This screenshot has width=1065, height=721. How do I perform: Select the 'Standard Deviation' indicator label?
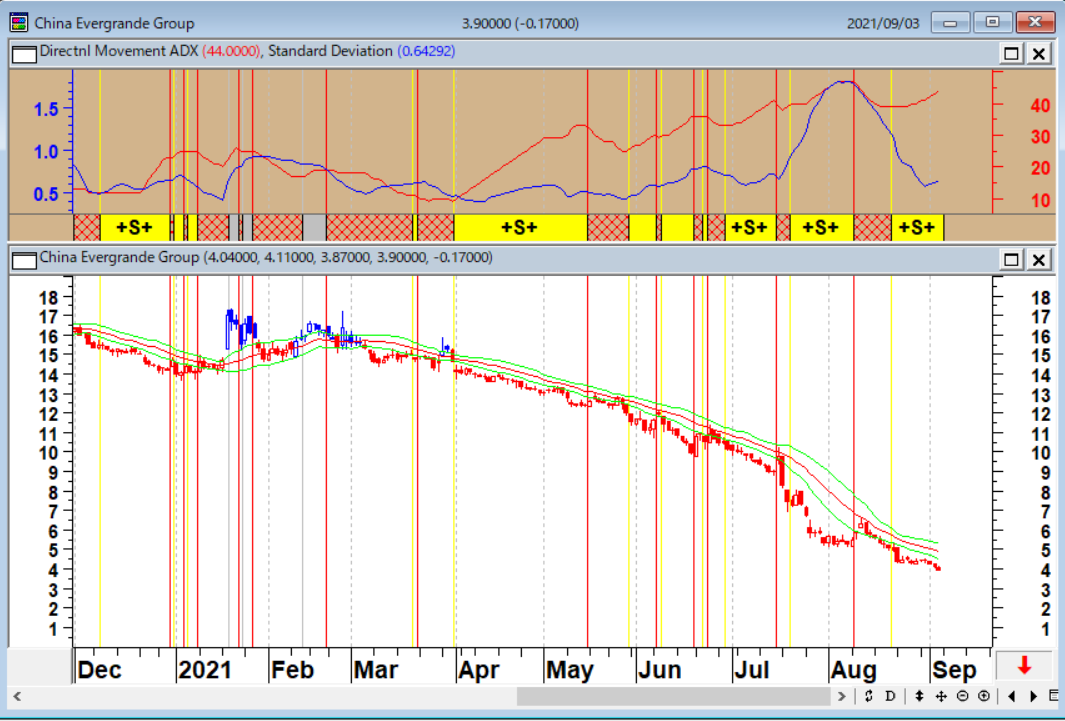(x=331, y=52)
